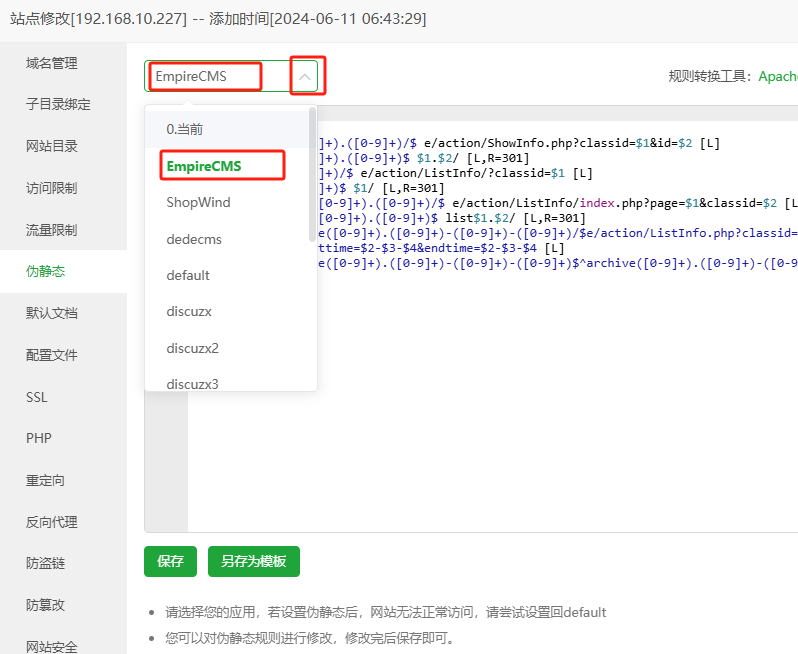Open 防盗链 sidebar tab
Screen dimensions: 798x654
[x=63, y=563]
